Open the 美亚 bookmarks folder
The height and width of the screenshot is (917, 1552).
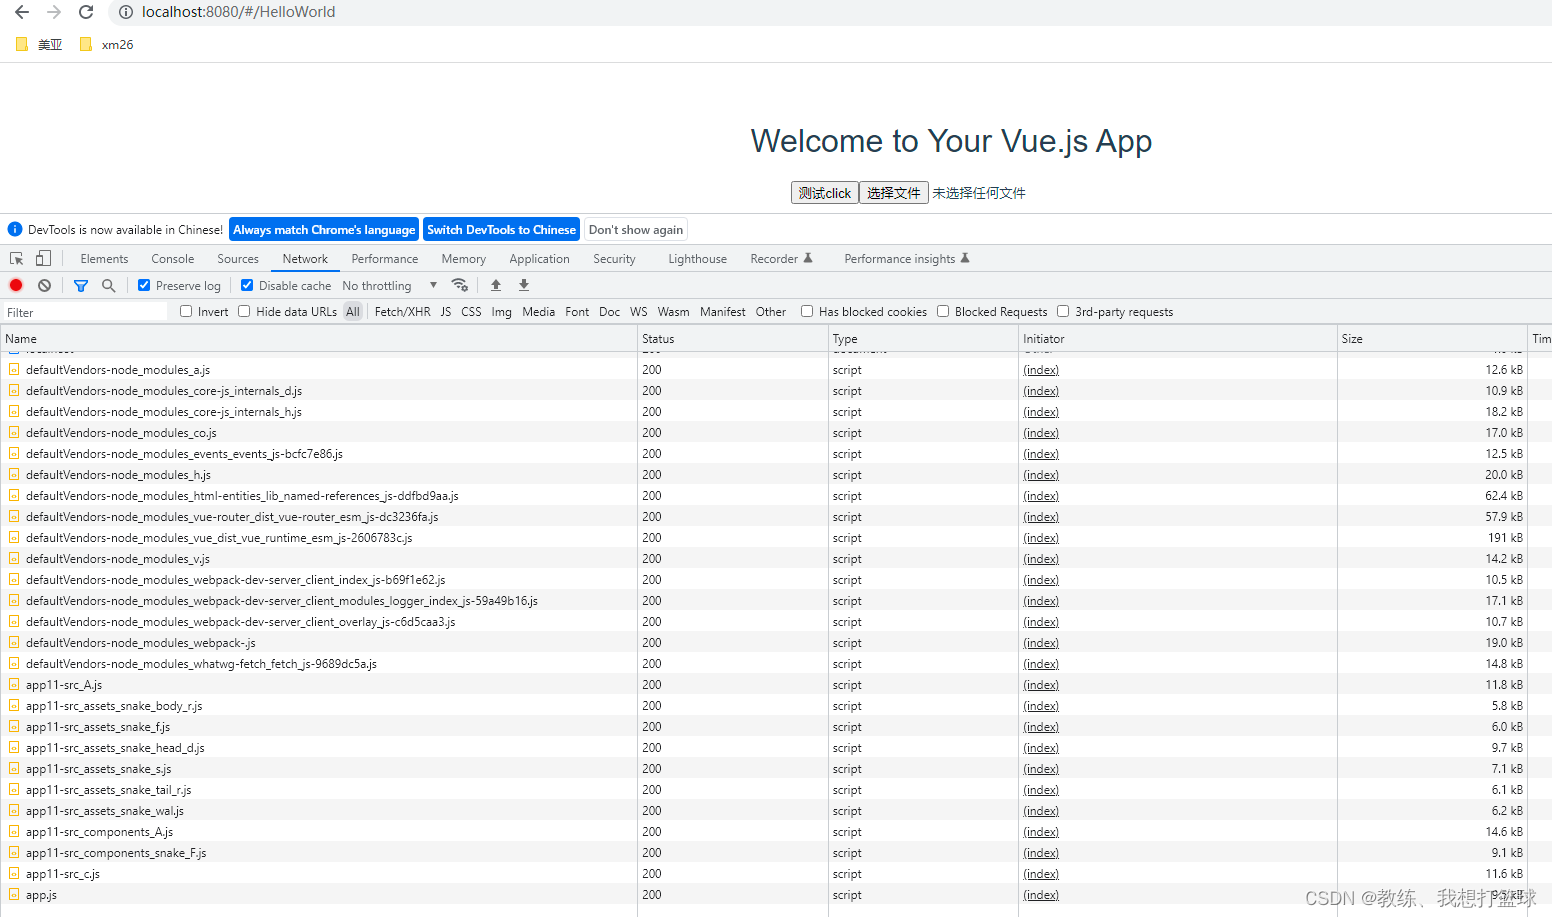39,44
